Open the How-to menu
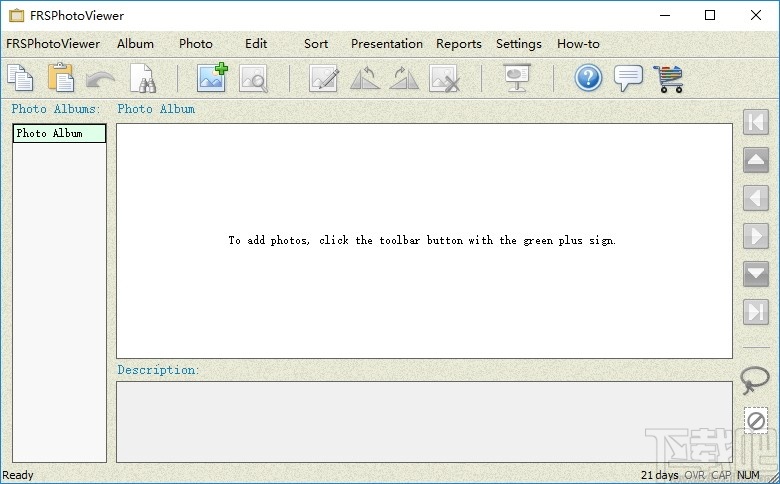The height and width of the screenshot is (484, 780). pos(578,44)
